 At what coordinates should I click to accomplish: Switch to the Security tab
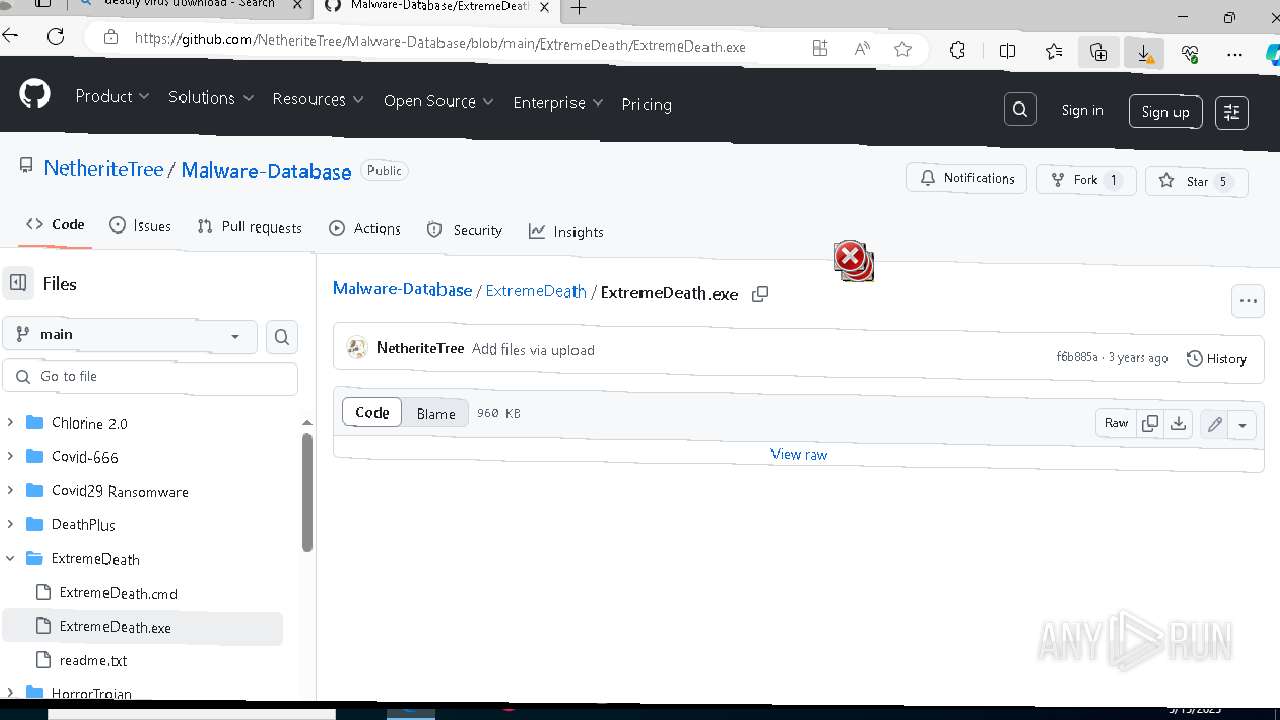[464, 230]
